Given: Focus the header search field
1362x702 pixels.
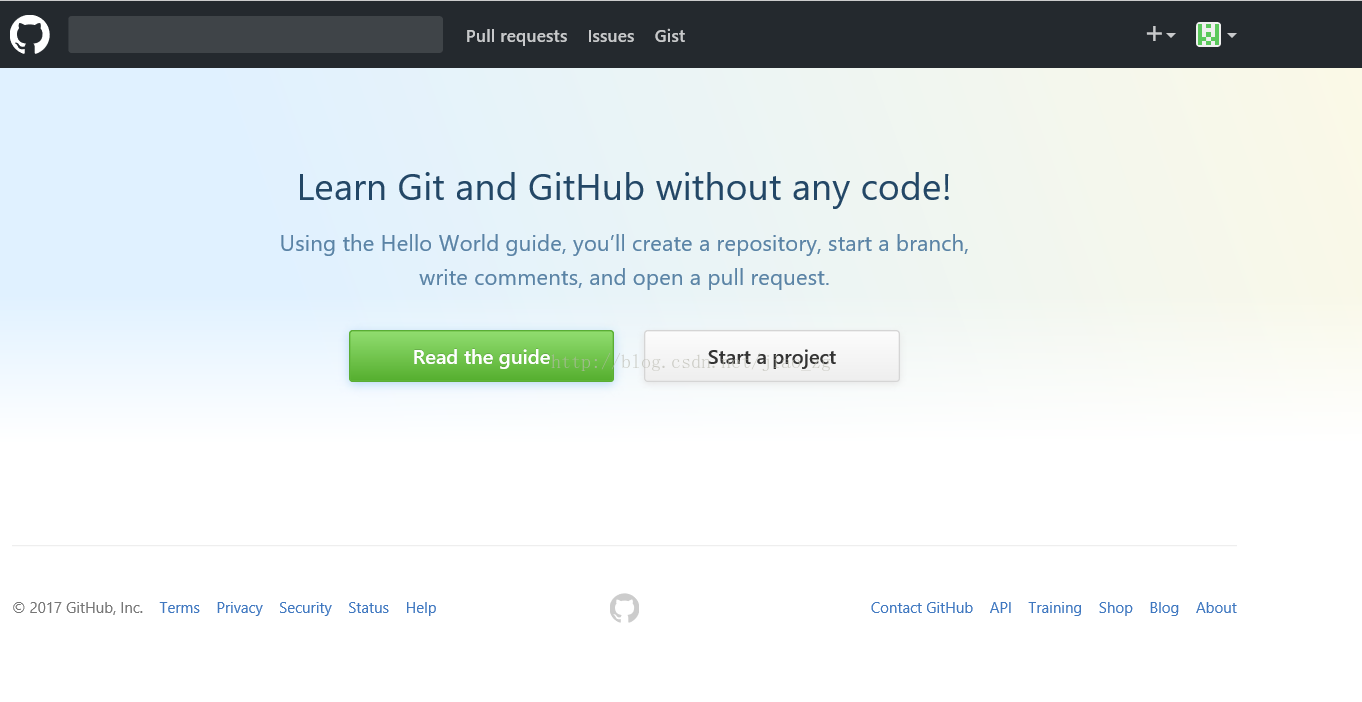Looking at the screenshot, I should click(255, 34).
